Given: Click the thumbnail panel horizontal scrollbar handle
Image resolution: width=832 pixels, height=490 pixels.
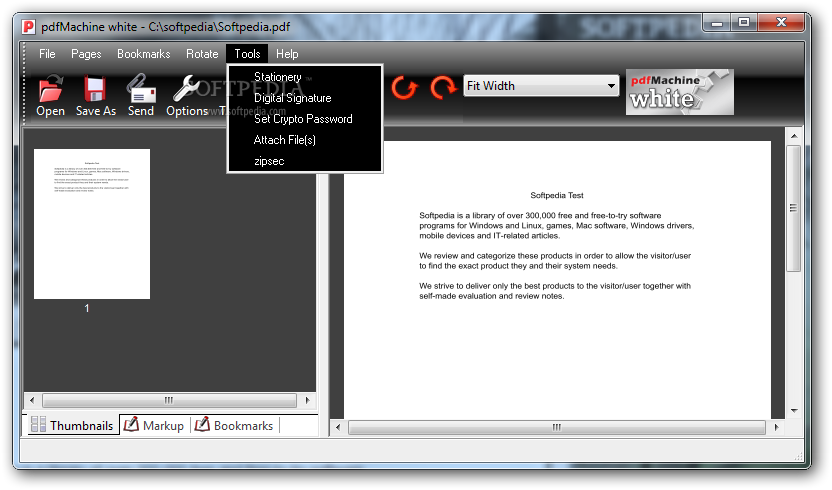Looking at the screenshot, I should pyautogui.click(x=169, y=400).
